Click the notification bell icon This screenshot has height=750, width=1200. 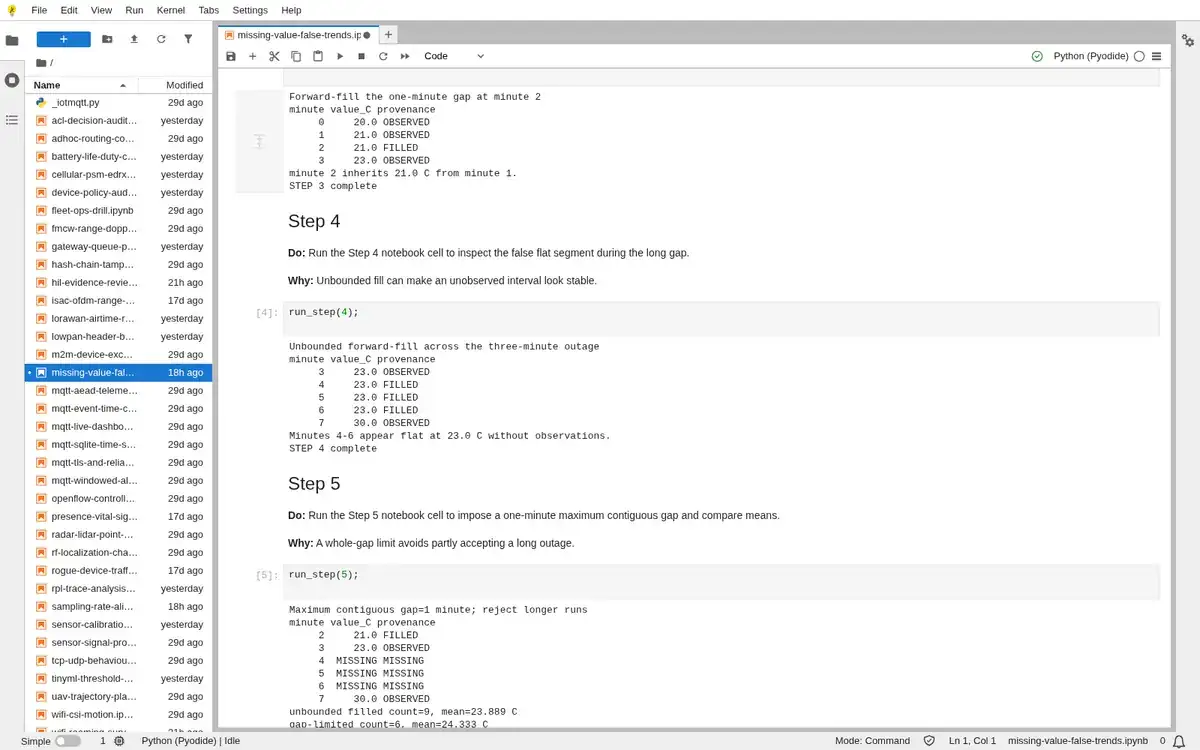1179,741
